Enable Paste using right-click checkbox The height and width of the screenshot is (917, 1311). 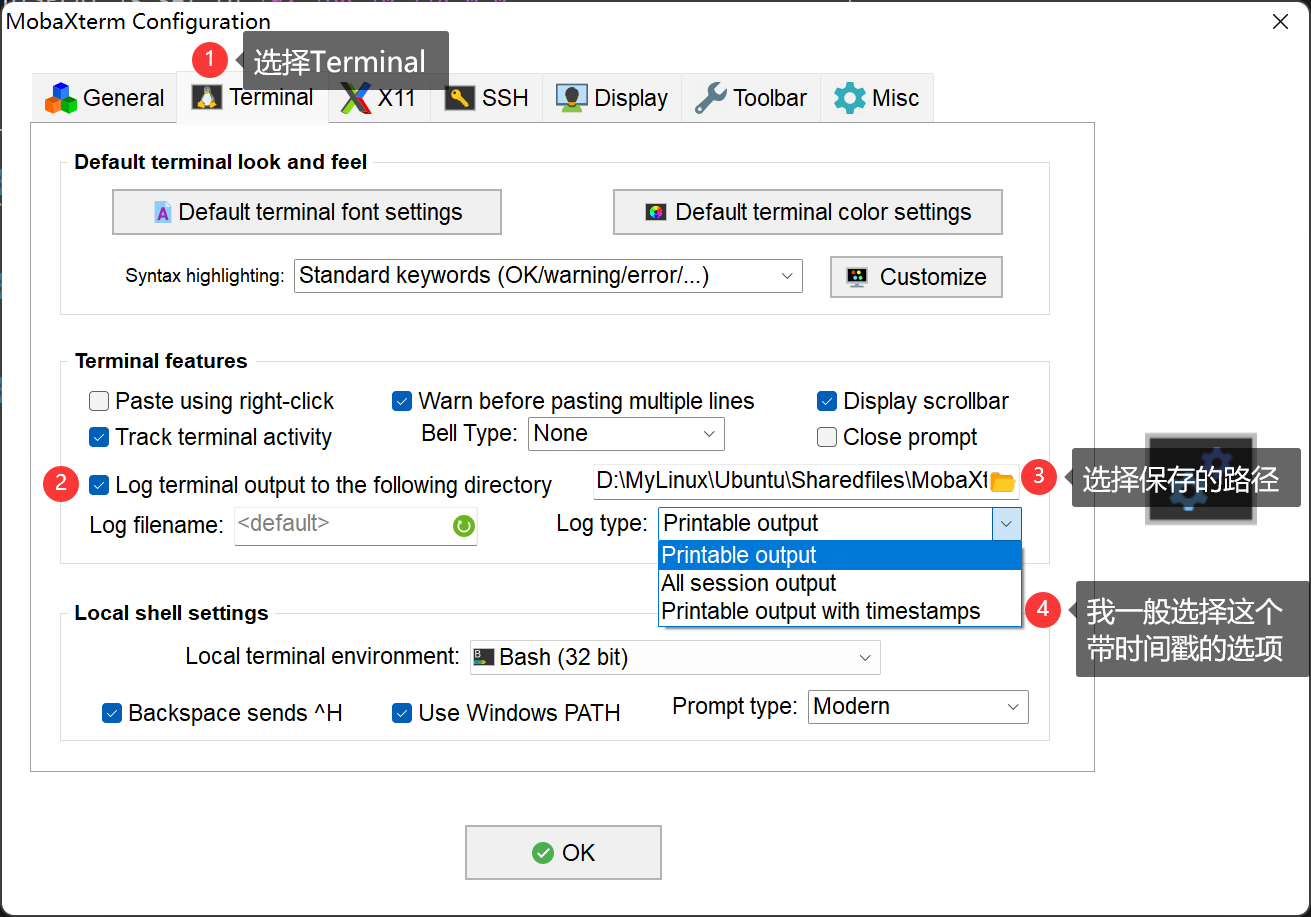tap(99, 402)
